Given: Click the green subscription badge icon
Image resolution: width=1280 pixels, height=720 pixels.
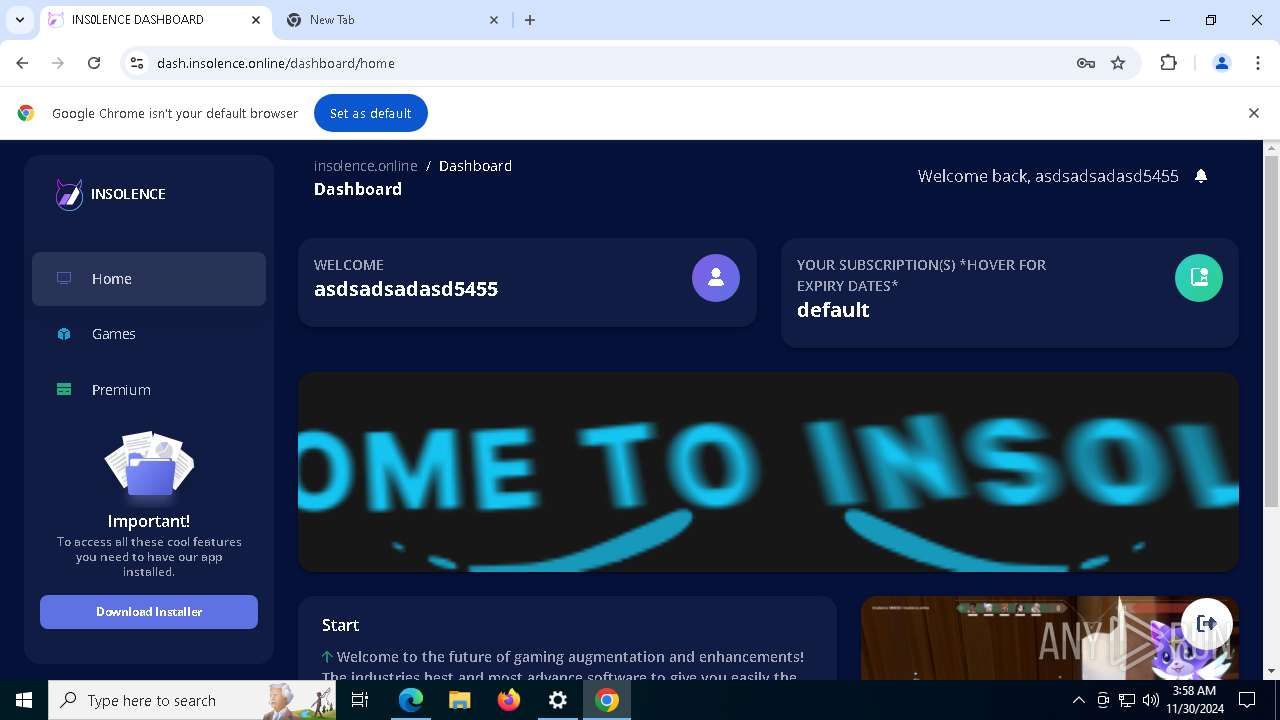Looking at the screenshot, I should point(1199,278).
